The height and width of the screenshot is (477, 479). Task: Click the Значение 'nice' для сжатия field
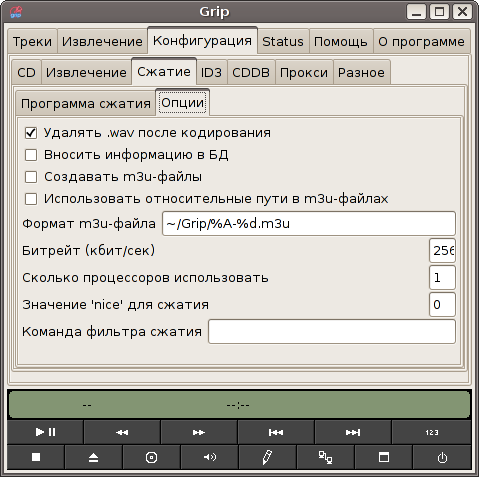pyautogui.click(x=442, y=304)
